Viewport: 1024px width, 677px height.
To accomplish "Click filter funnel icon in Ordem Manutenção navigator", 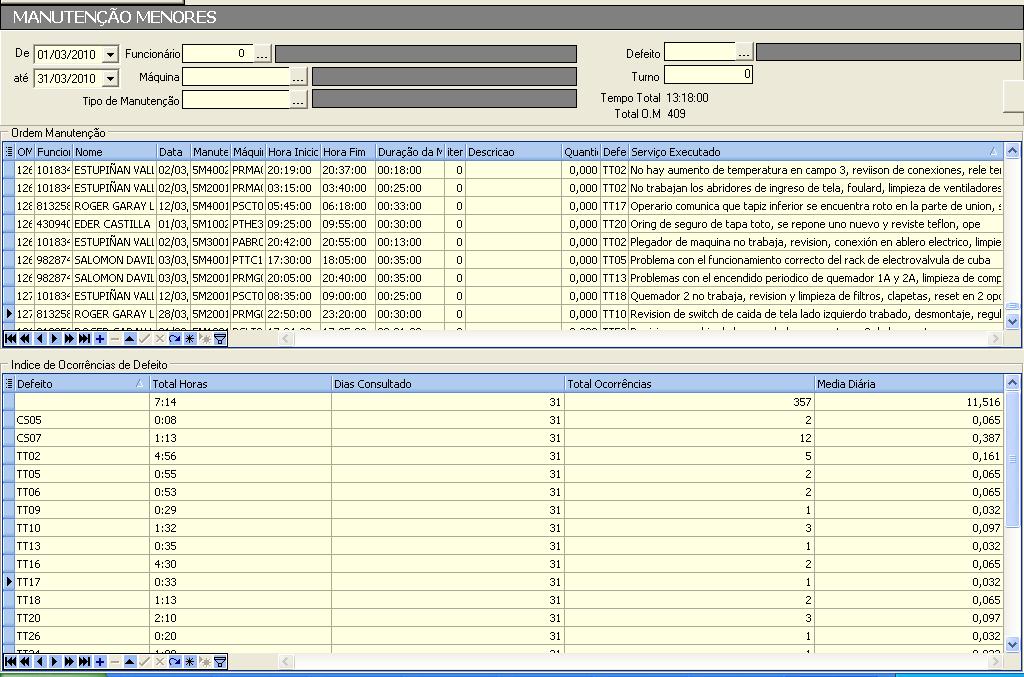I will (220, 339).
